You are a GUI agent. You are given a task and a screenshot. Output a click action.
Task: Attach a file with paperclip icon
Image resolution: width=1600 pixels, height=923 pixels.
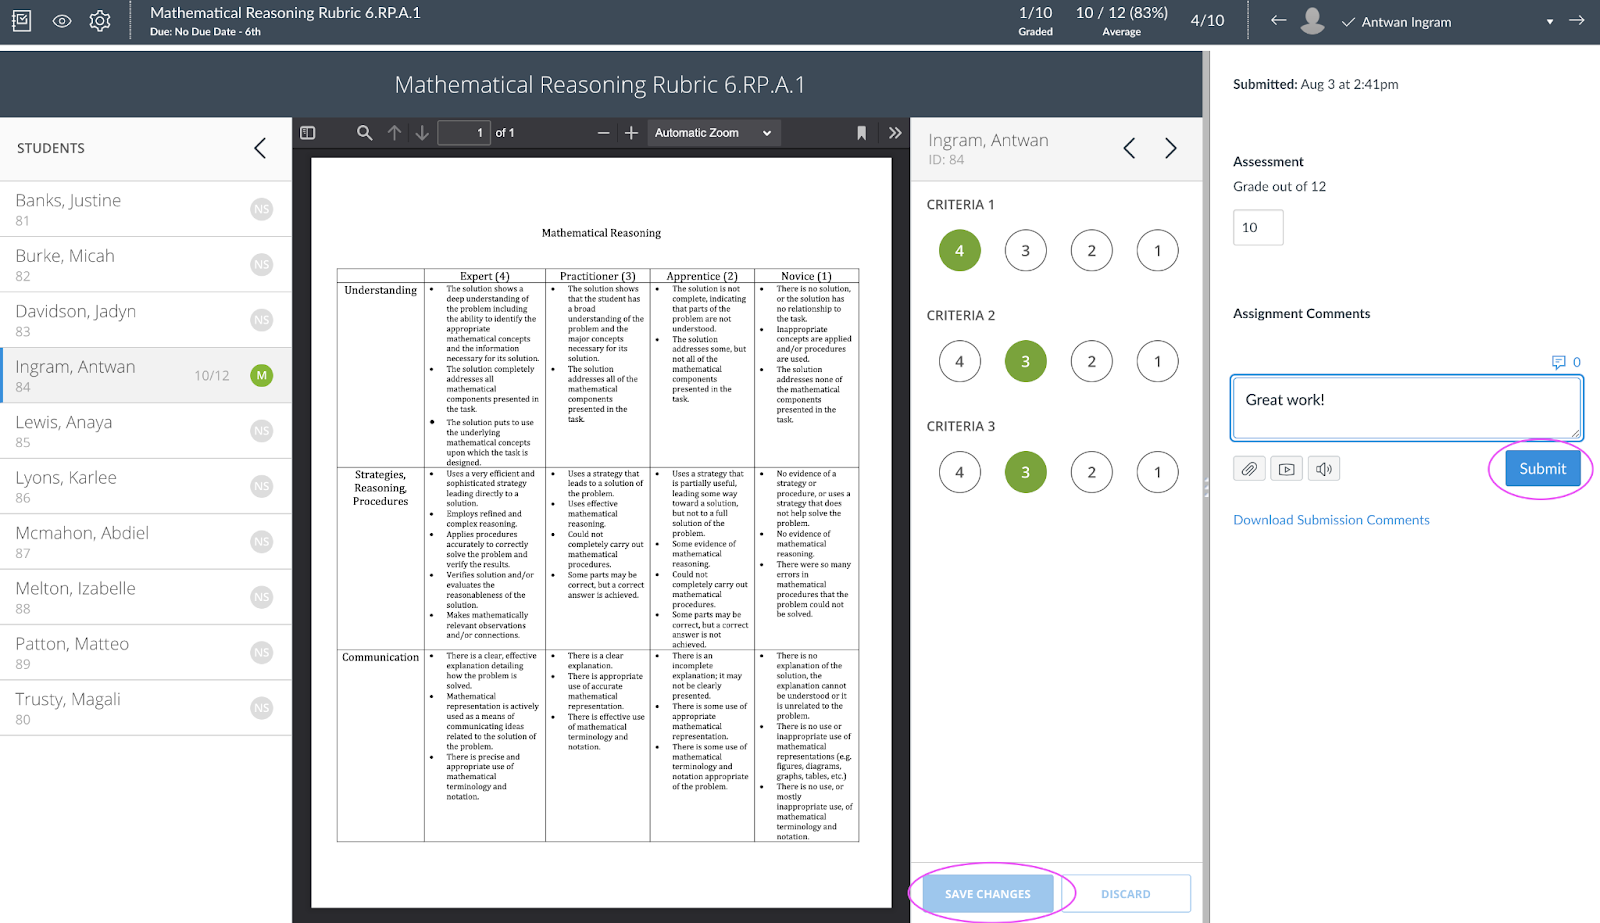point(1249,468)
